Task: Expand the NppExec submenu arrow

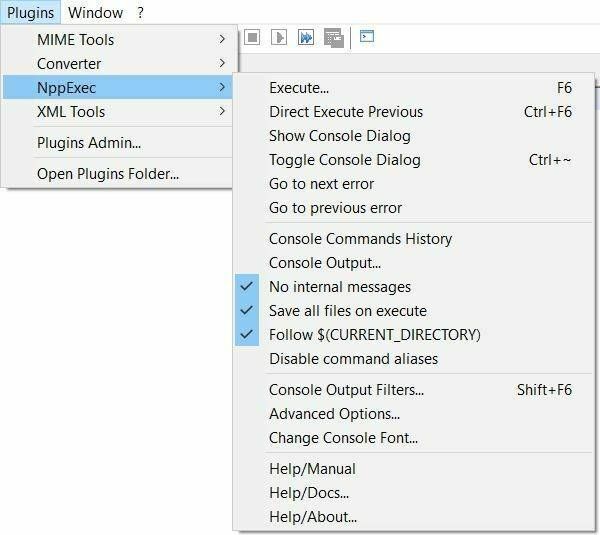Action: (222, 87)
